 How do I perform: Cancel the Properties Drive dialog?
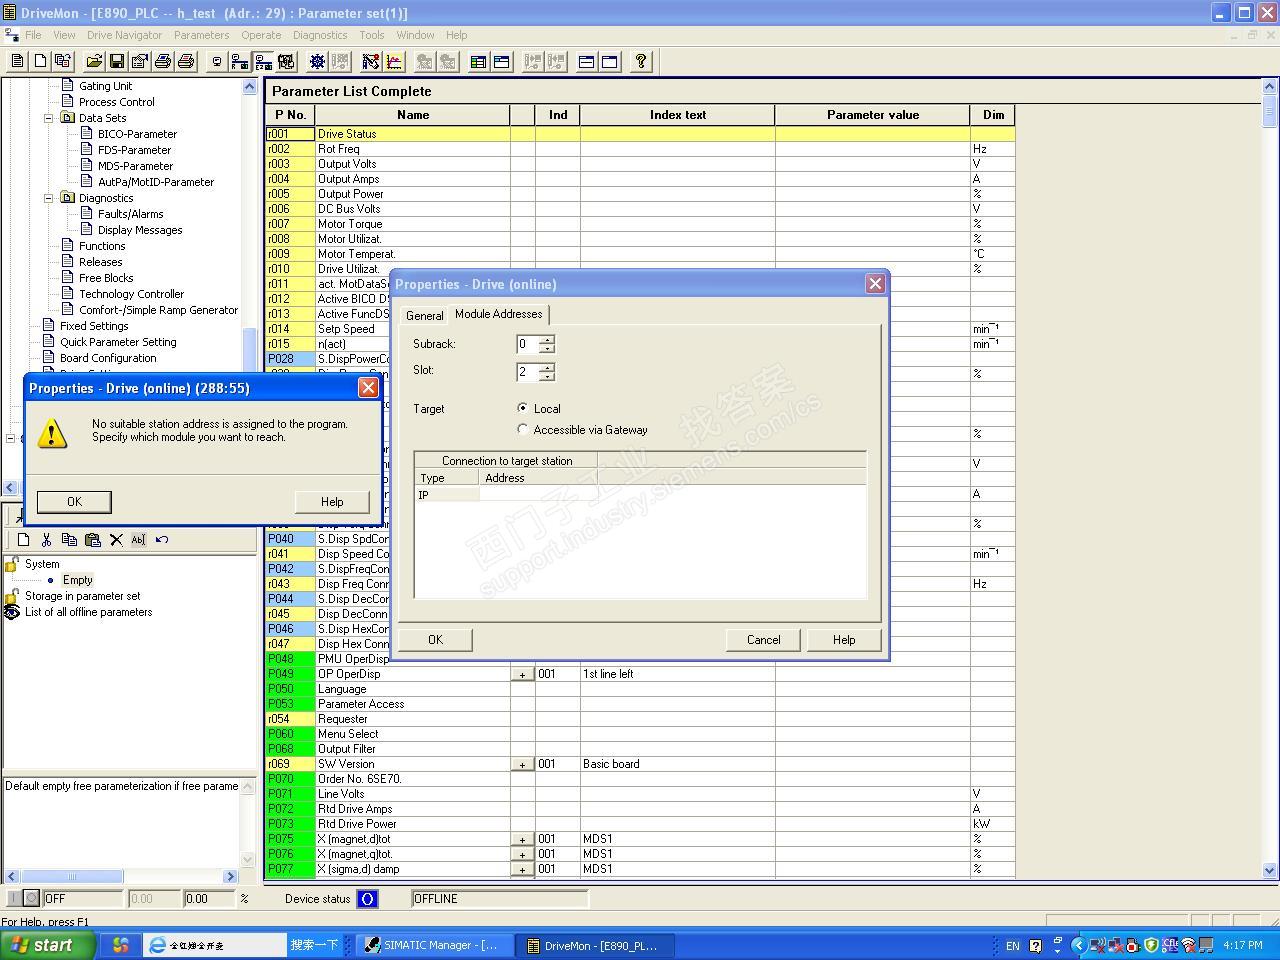(763, 640)
